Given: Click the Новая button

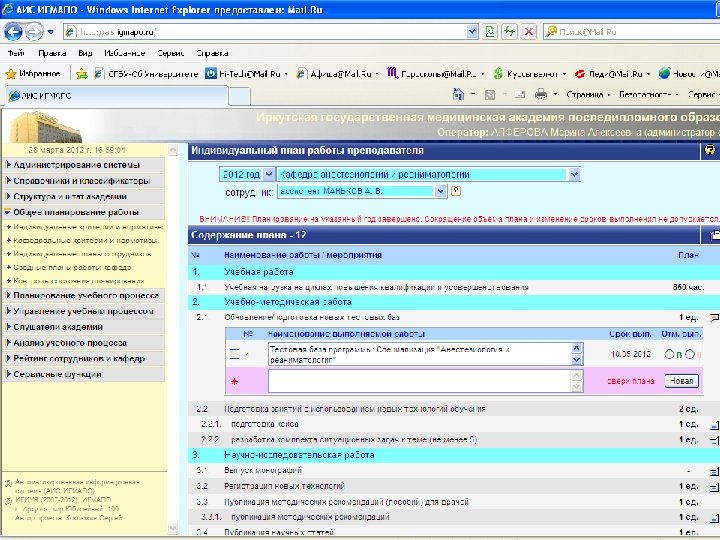Looking at the screenshot, I should (x=681, y=381).
